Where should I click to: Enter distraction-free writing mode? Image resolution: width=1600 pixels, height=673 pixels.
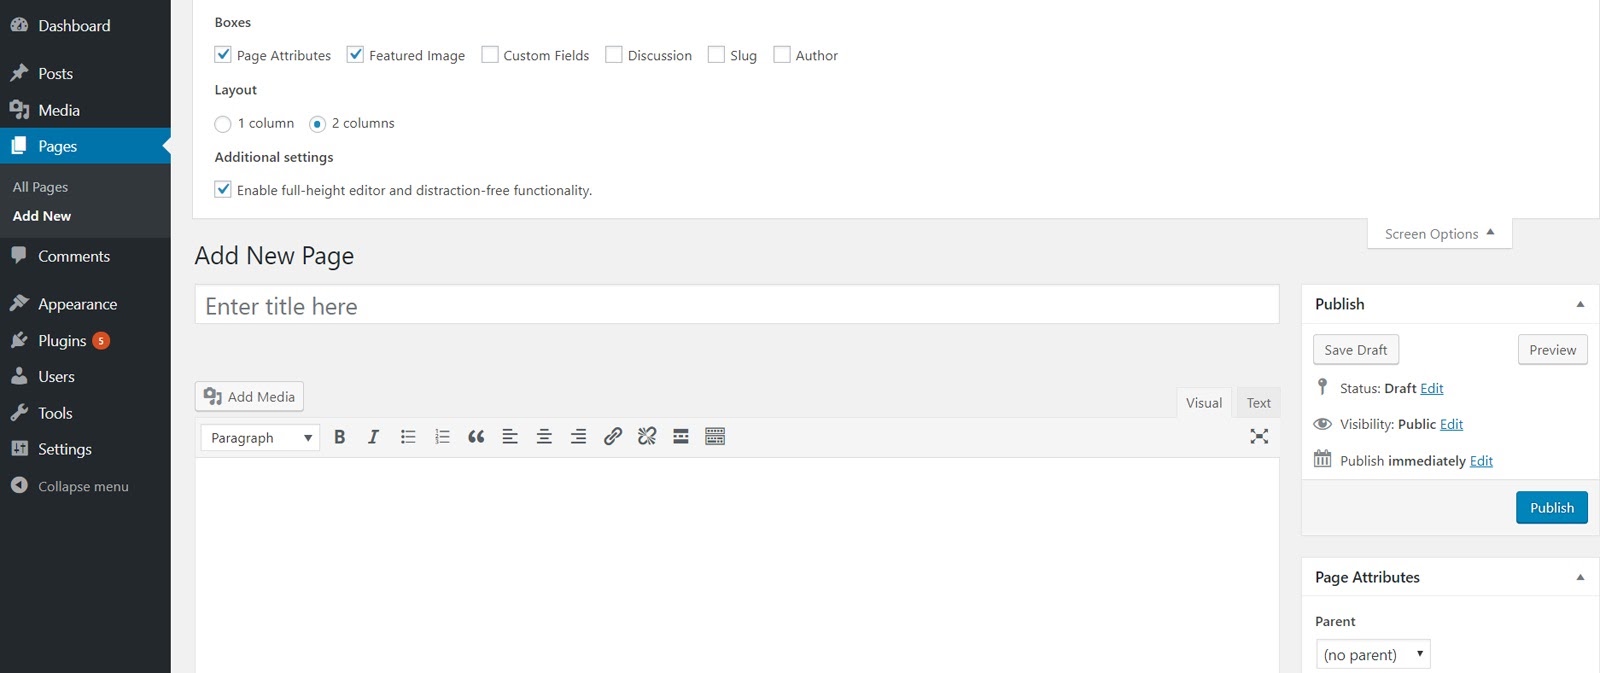point(1259,437)
